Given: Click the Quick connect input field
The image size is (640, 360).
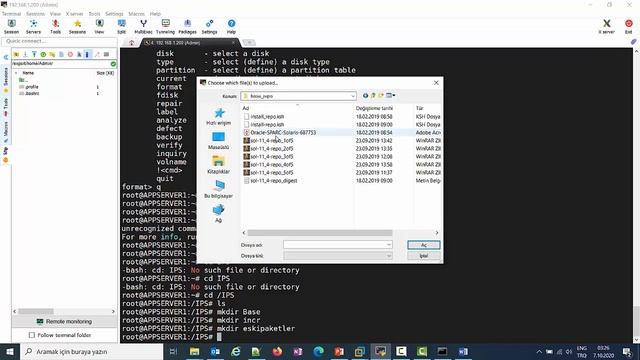Looking at the screenshot, I should point(59,41).
